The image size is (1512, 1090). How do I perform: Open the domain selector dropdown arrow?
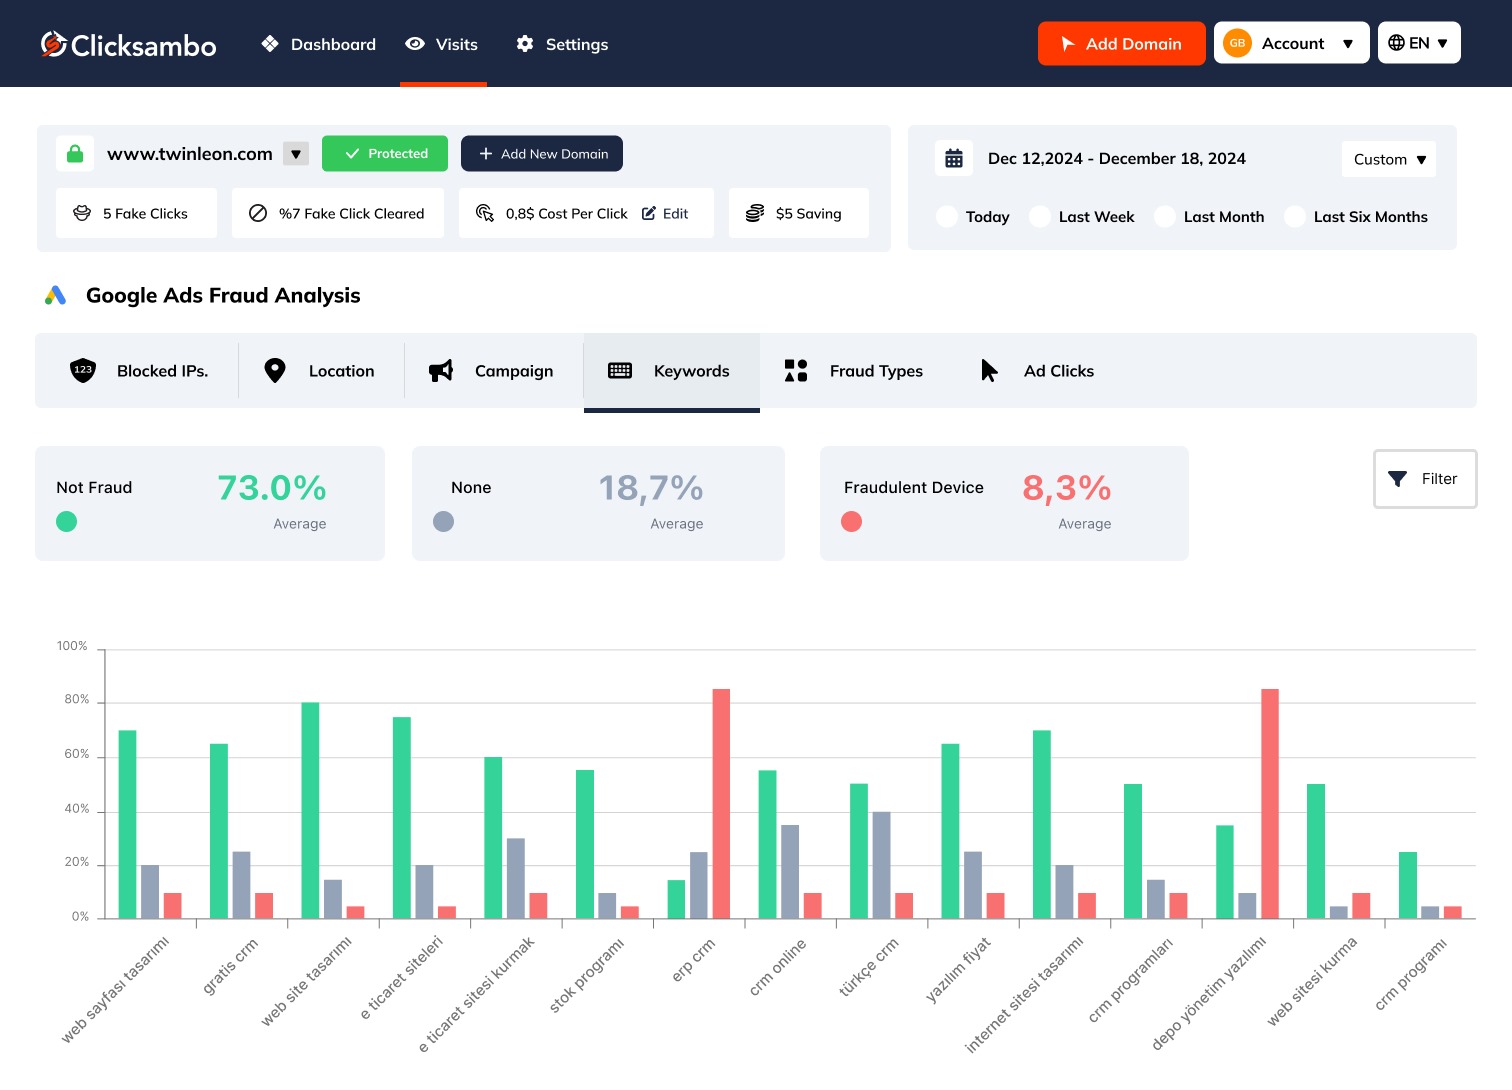tap(296, 154)
